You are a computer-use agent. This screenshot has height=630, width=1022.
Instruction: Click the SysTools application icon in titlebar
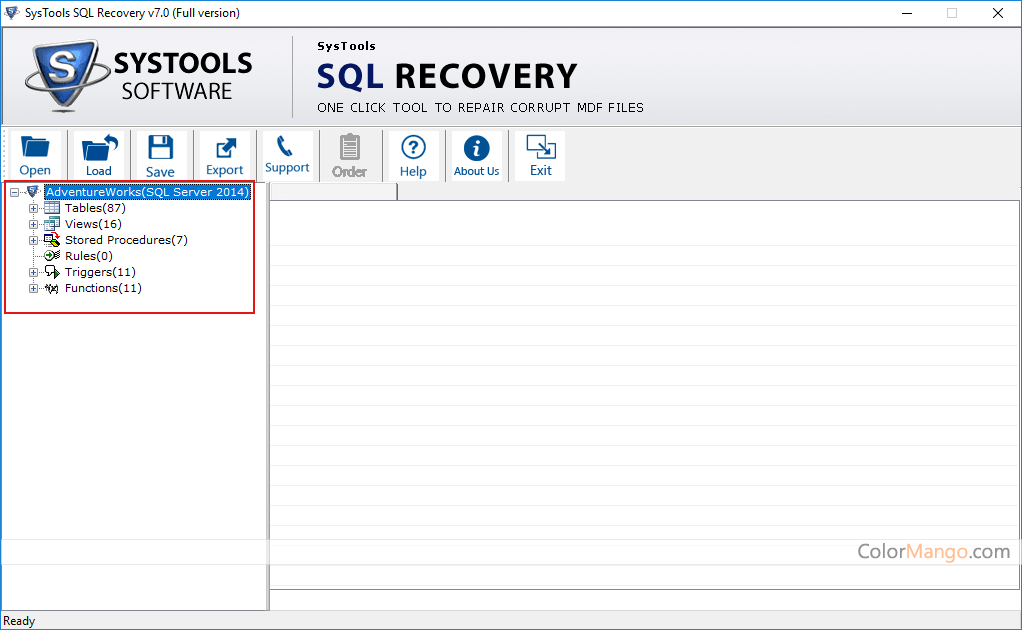(x=12, y=13)
